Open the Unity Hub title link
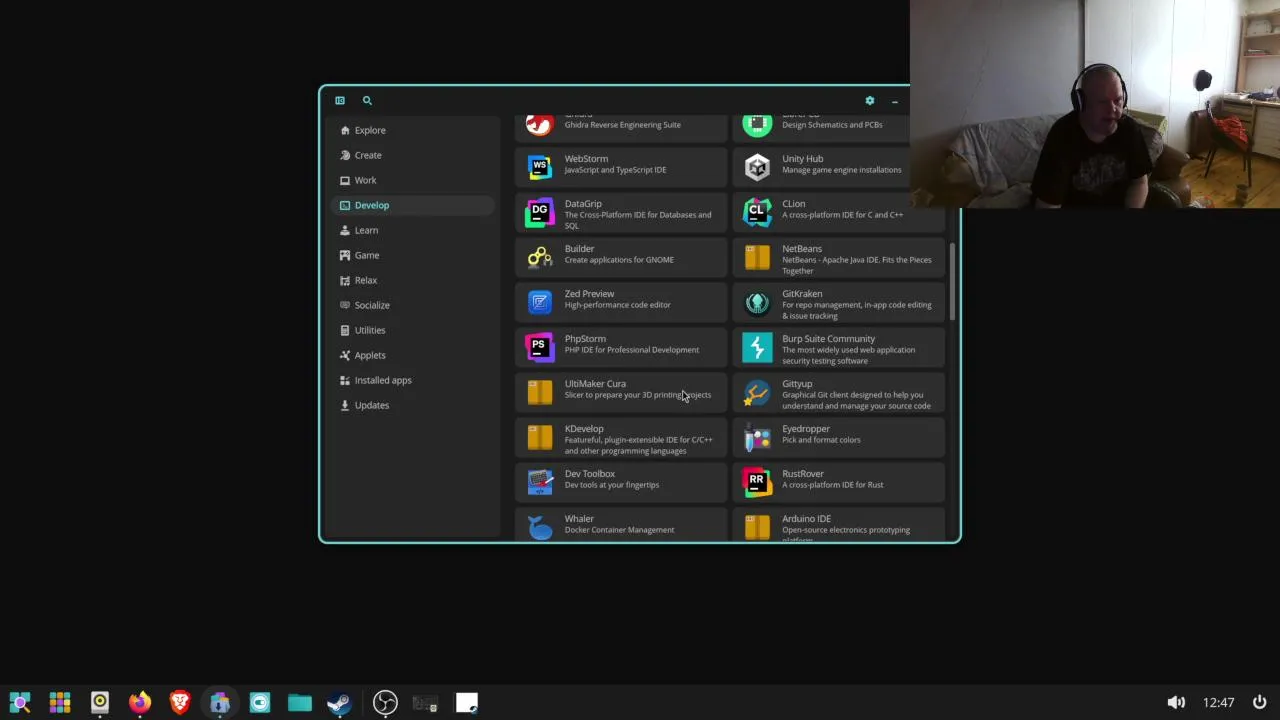This screenshot has width=1280, height=720. click(x=802, y=158)
